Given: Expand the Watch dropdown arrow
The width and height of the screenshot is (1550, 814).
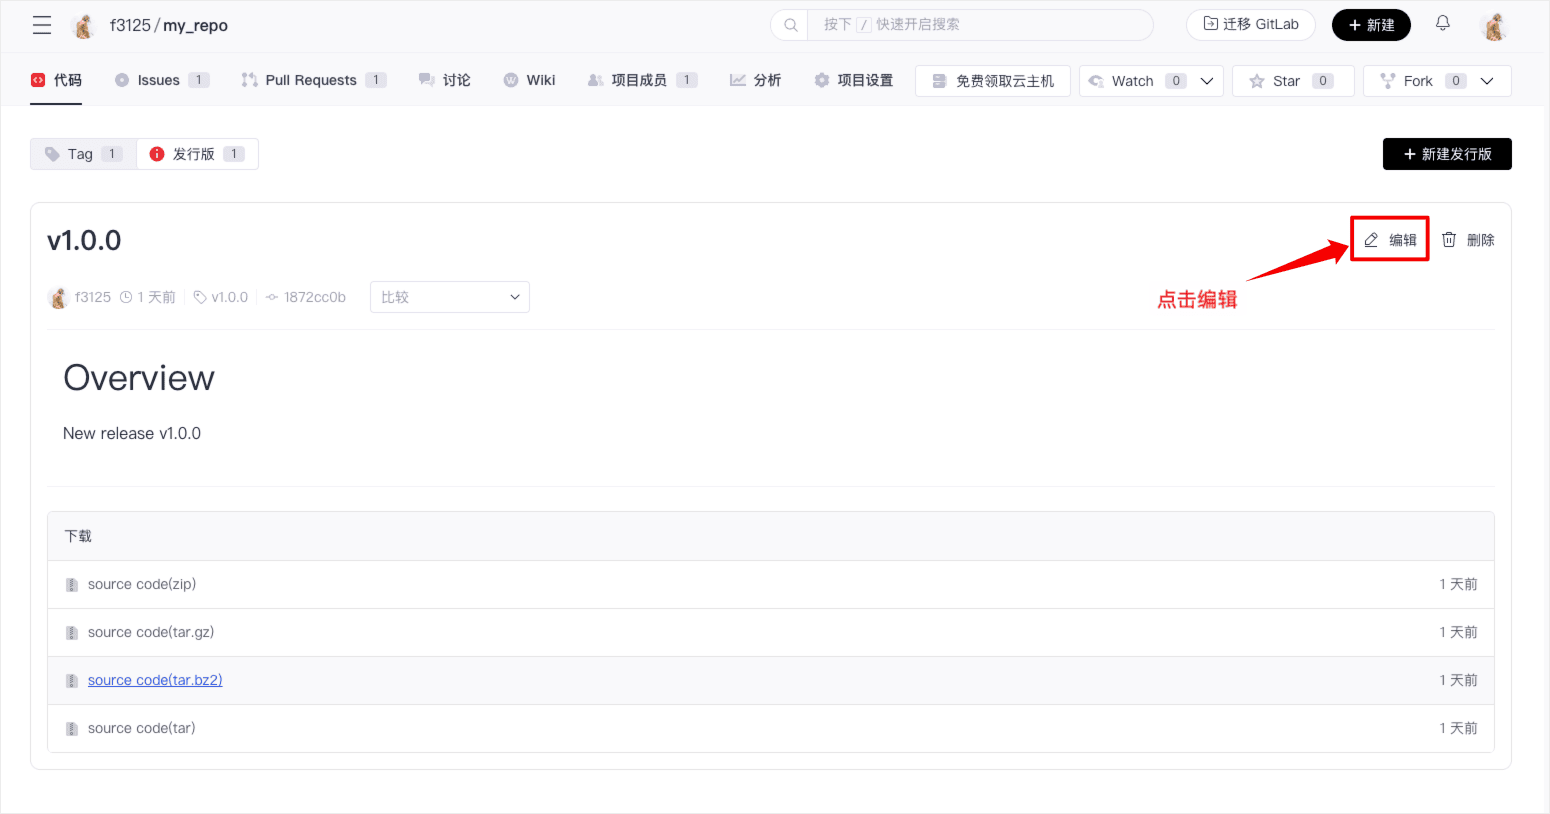Looking at the screenshot, I should tap(1207, 81).
